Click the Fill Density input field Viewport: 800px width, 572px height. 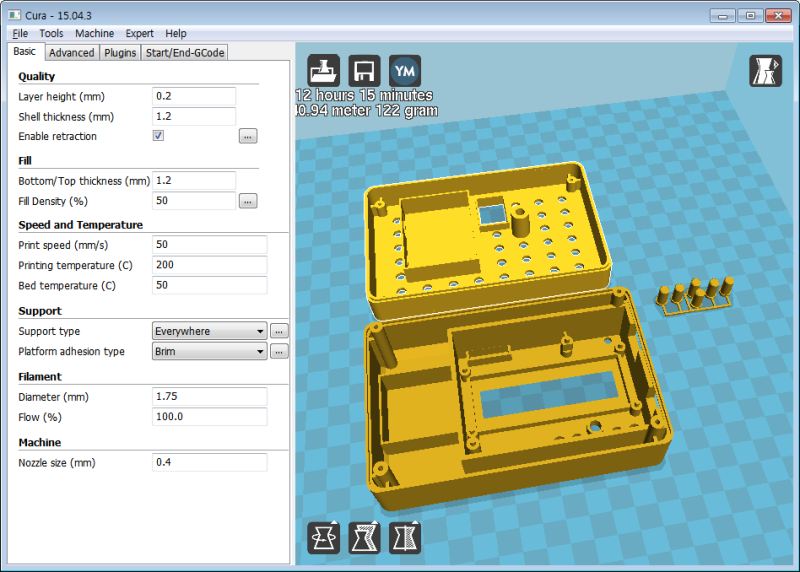[194, 201]
